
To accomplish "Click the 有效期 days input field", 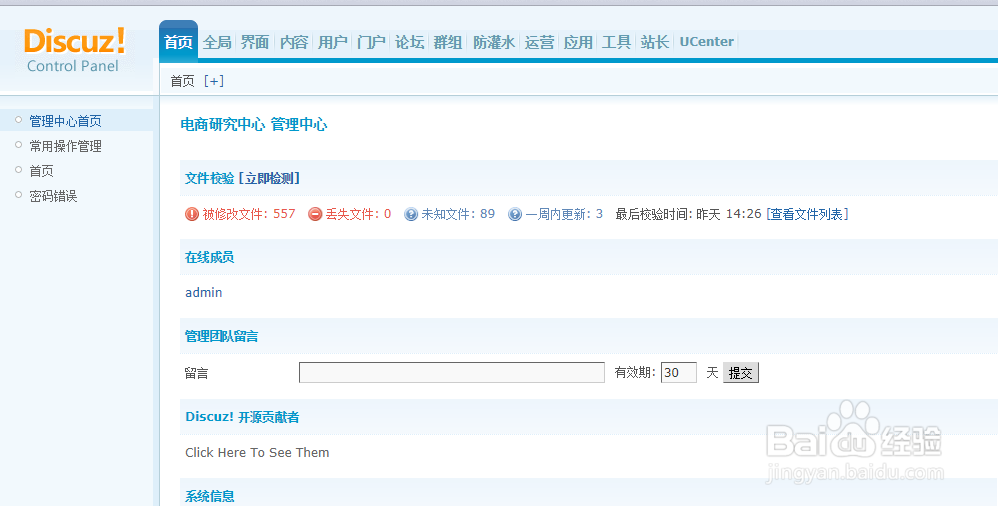I will click(x=678, y=372).
